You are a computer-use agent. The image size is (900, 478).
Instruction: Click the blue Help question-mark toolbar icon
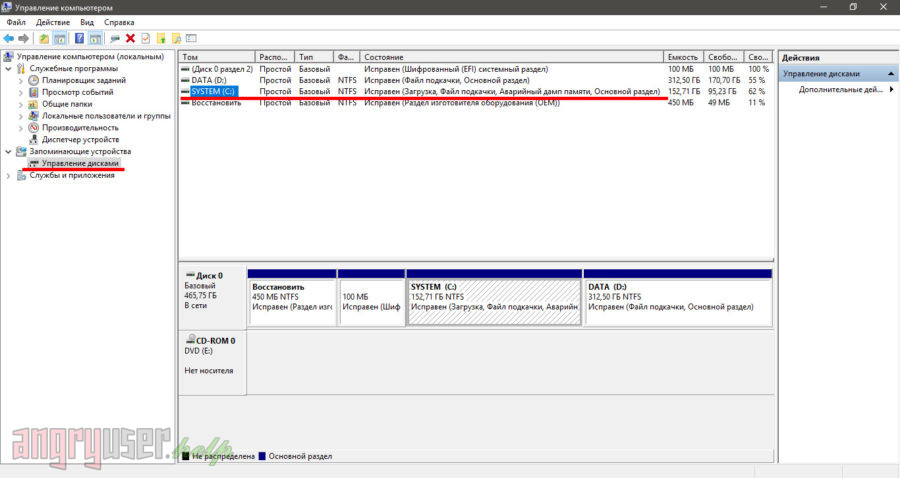click(x=78, y=38)
